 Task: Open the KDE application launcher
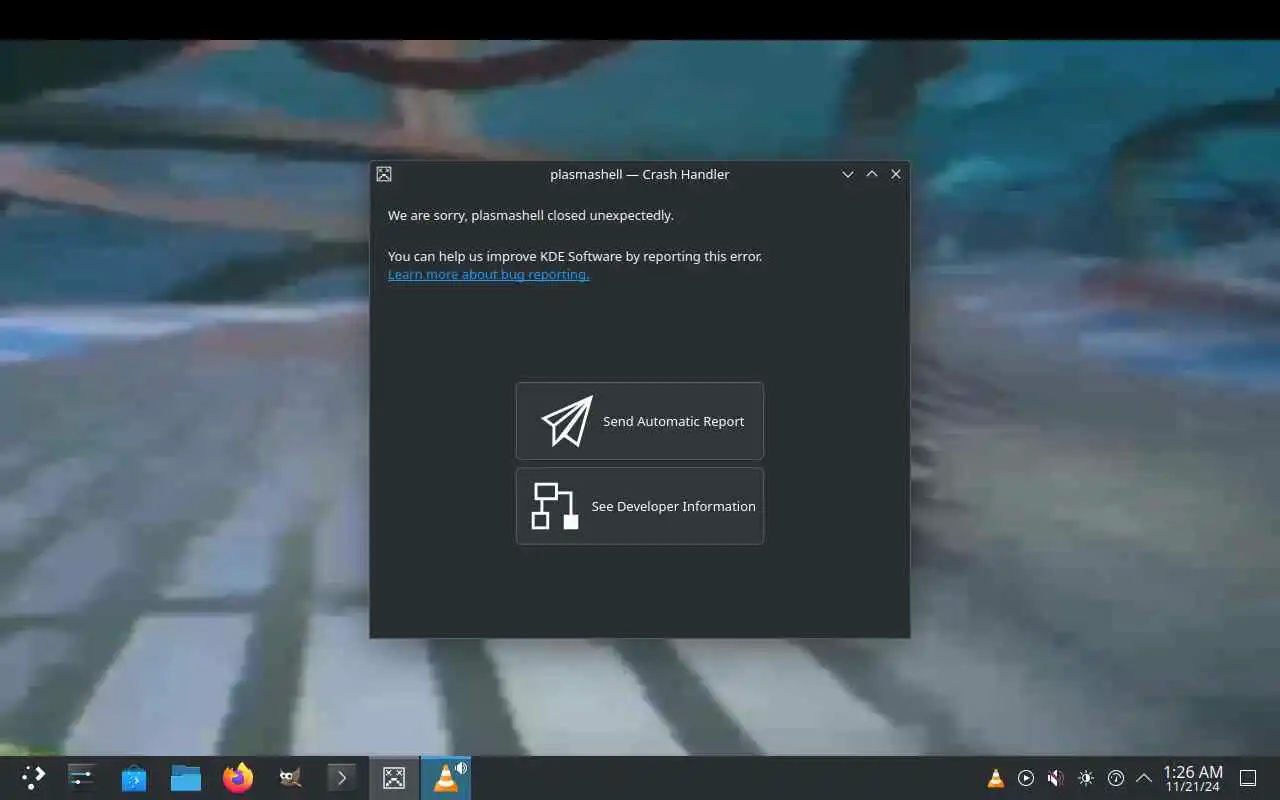[33, 778]
